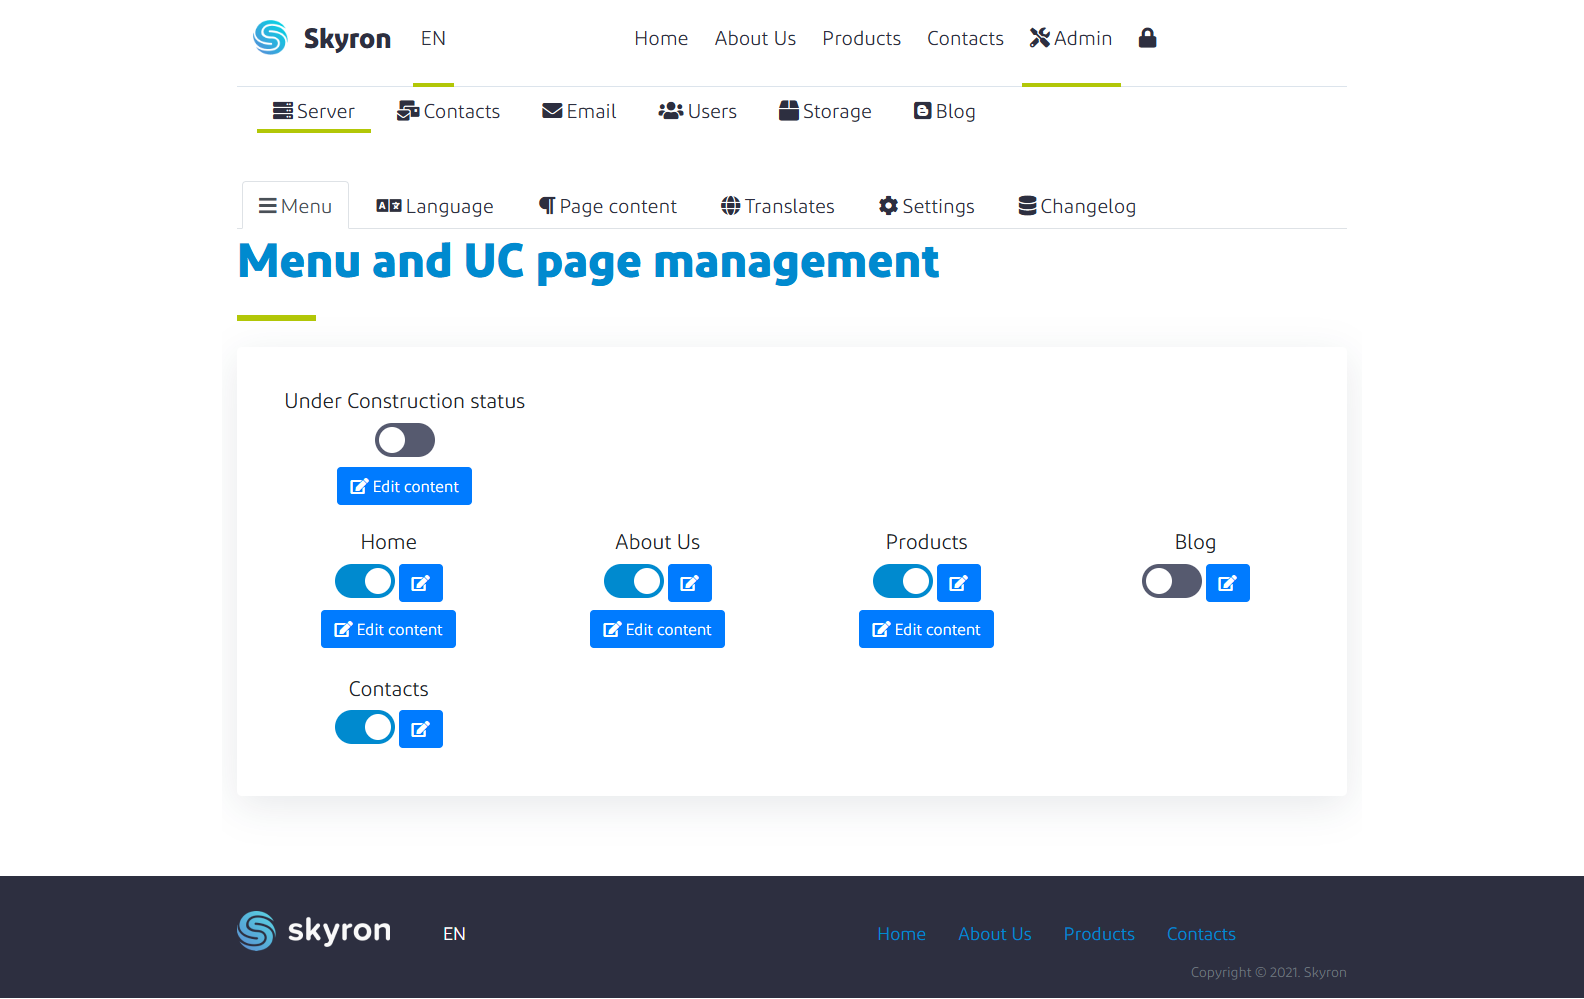The height and width of the screenshot is (999, 1584).
Task: Switch to the Language tab
Action: pos(435,206)
